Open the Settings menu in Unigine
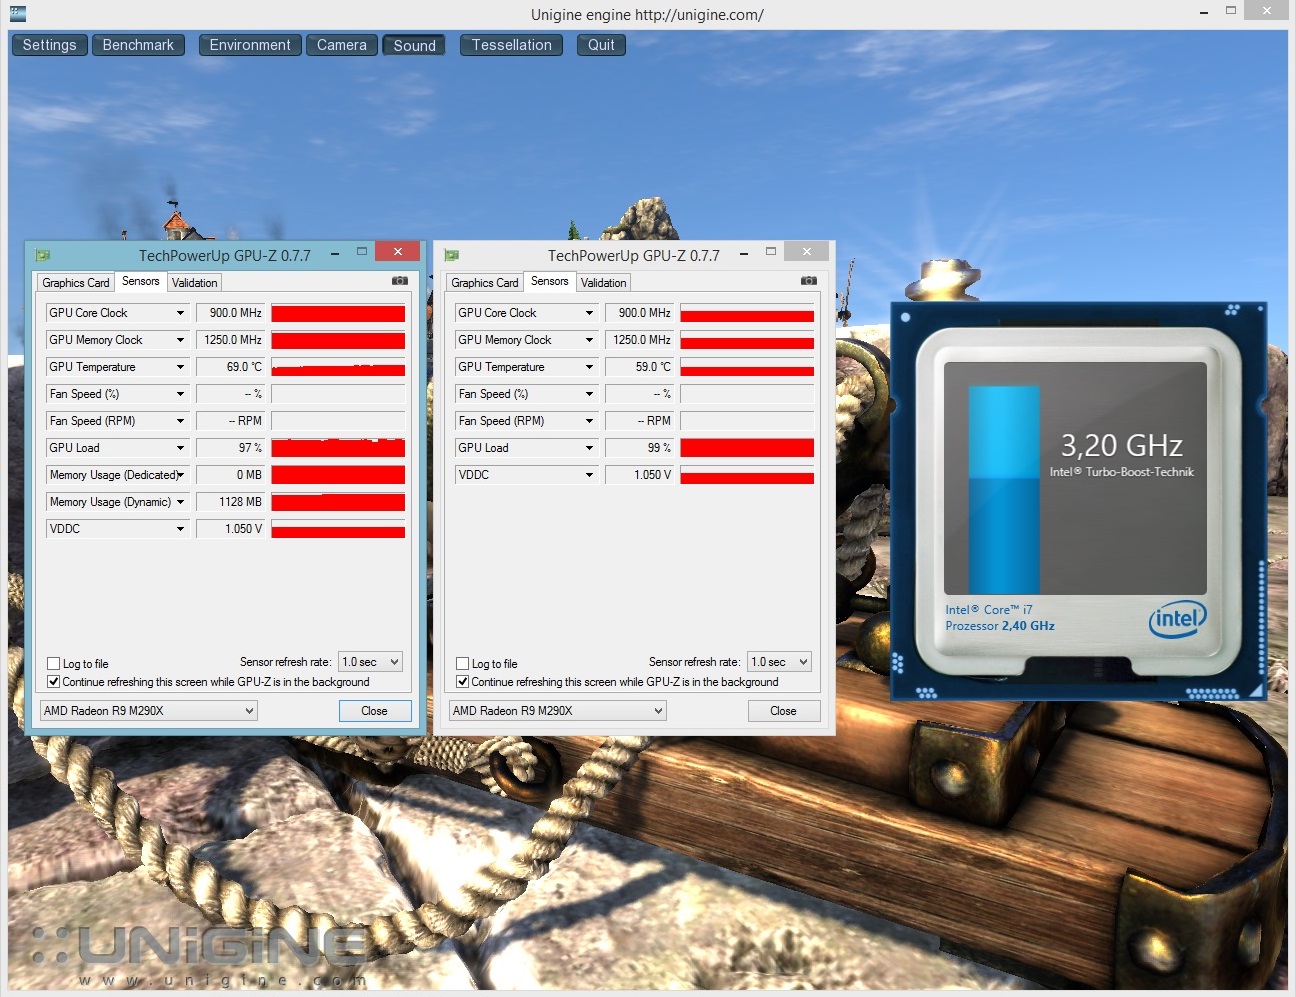The height and width of the screenshot is (997, 1296). 50,45
